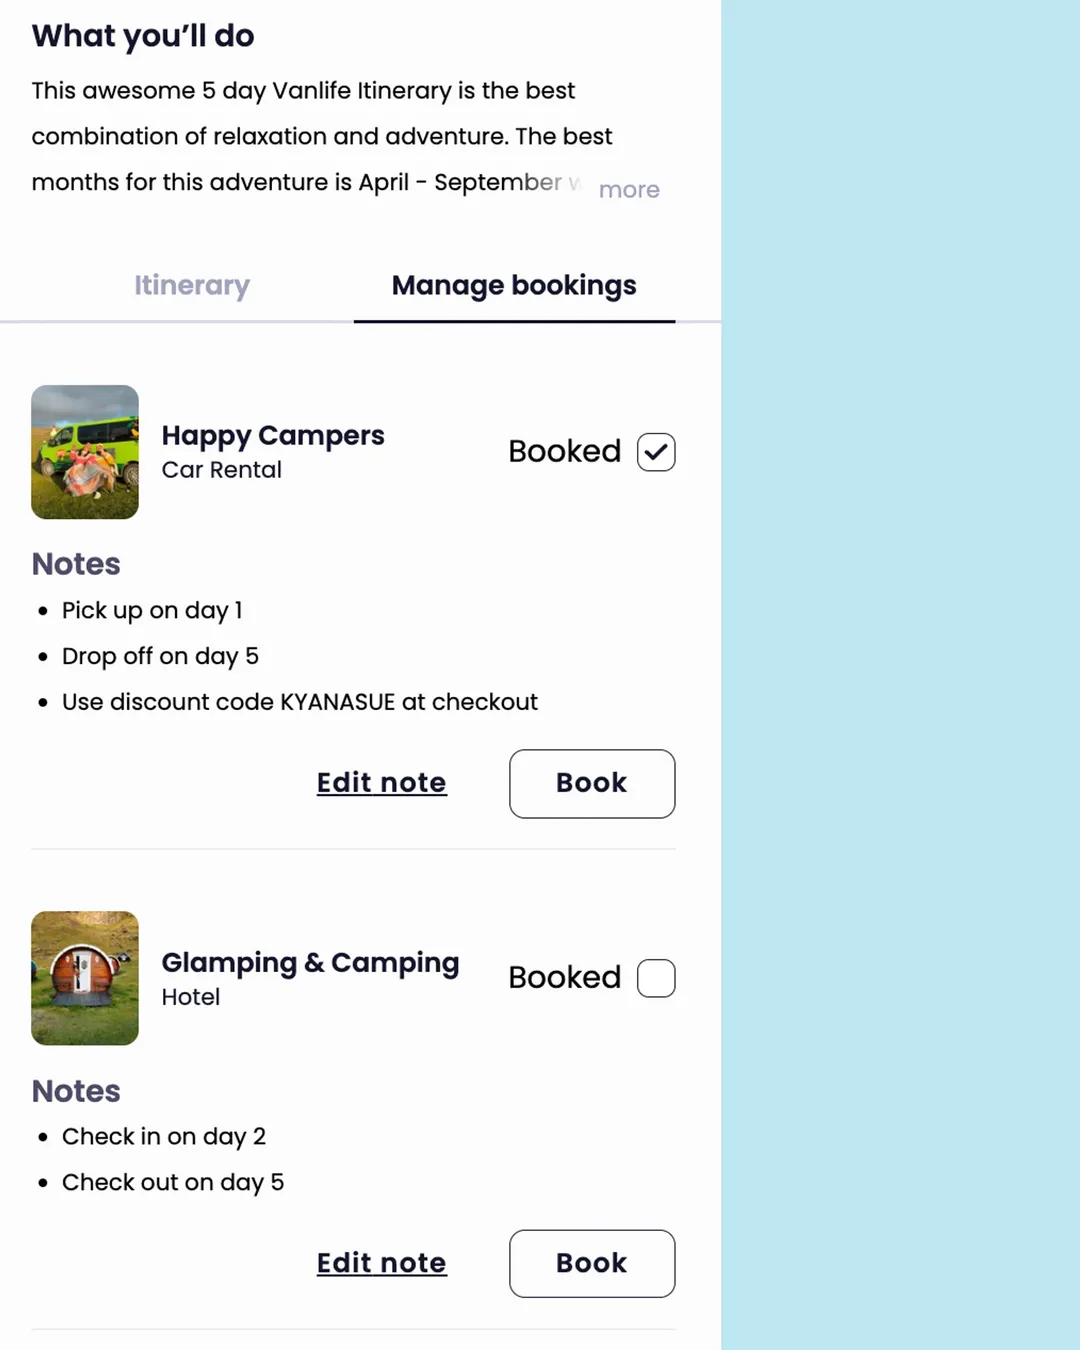Viewport: 1080px width, 1350px height.
Task: Select the Manage bookings tab
Action: (x=514, y=286)
